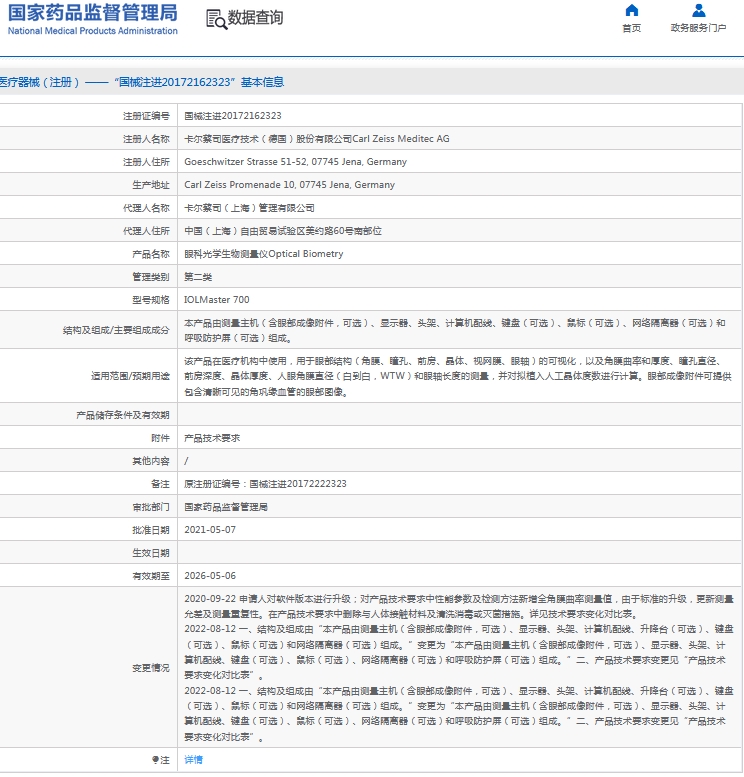This screenshot has height=777, width=744.
Task: Click intended use text starting 该产品在医疗机构中使用
Action: 458,377
